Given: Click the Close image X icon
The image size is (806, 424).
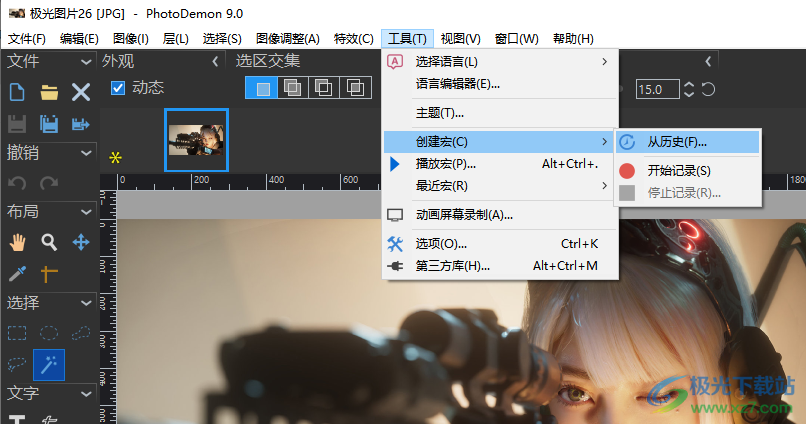Looking at the screenshot, I should coord(81,93).
